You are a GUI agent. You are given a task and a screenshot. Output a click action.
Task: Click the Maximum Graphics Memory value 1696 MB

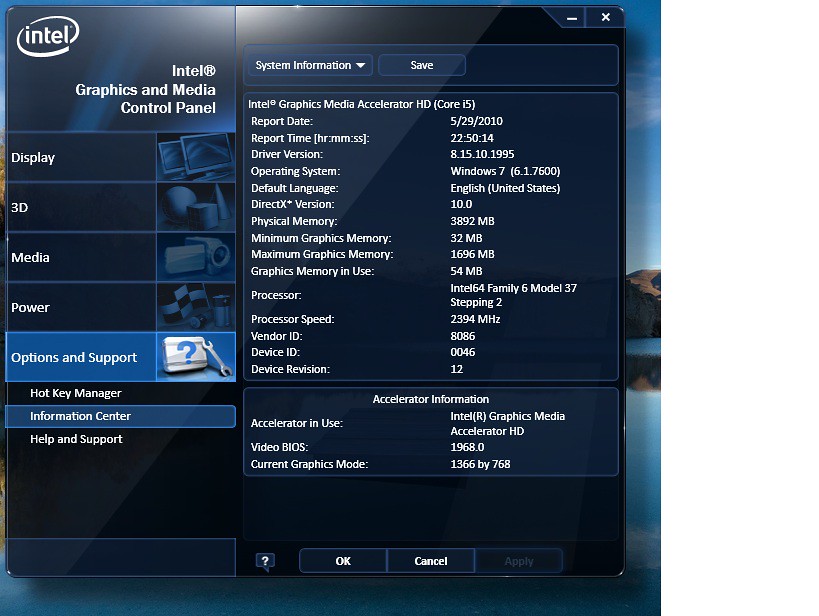[472, 254]
